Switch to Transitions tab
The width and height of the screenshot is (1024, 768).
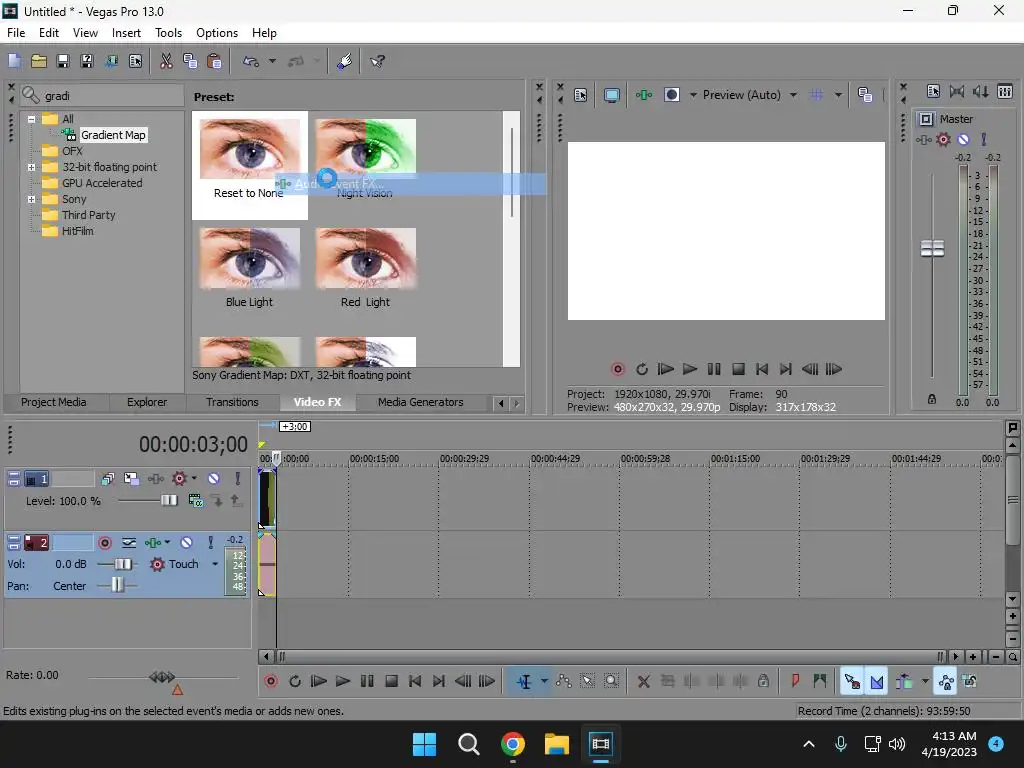232,402
